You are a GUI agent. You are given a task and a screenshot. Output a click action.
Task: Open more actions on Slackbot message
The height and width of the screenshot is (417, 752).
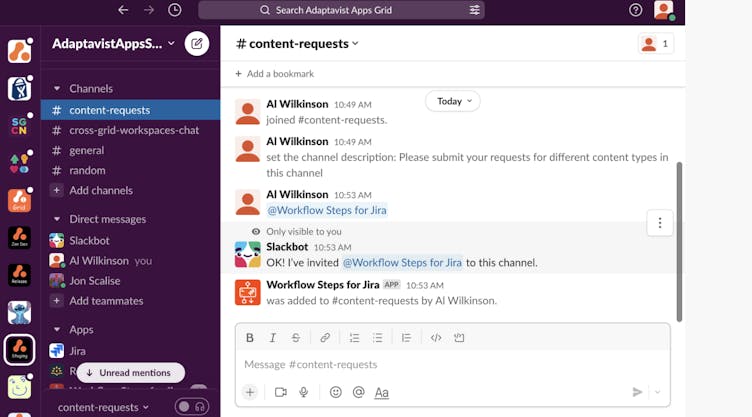pyautogui.click(x=660, y=223)
